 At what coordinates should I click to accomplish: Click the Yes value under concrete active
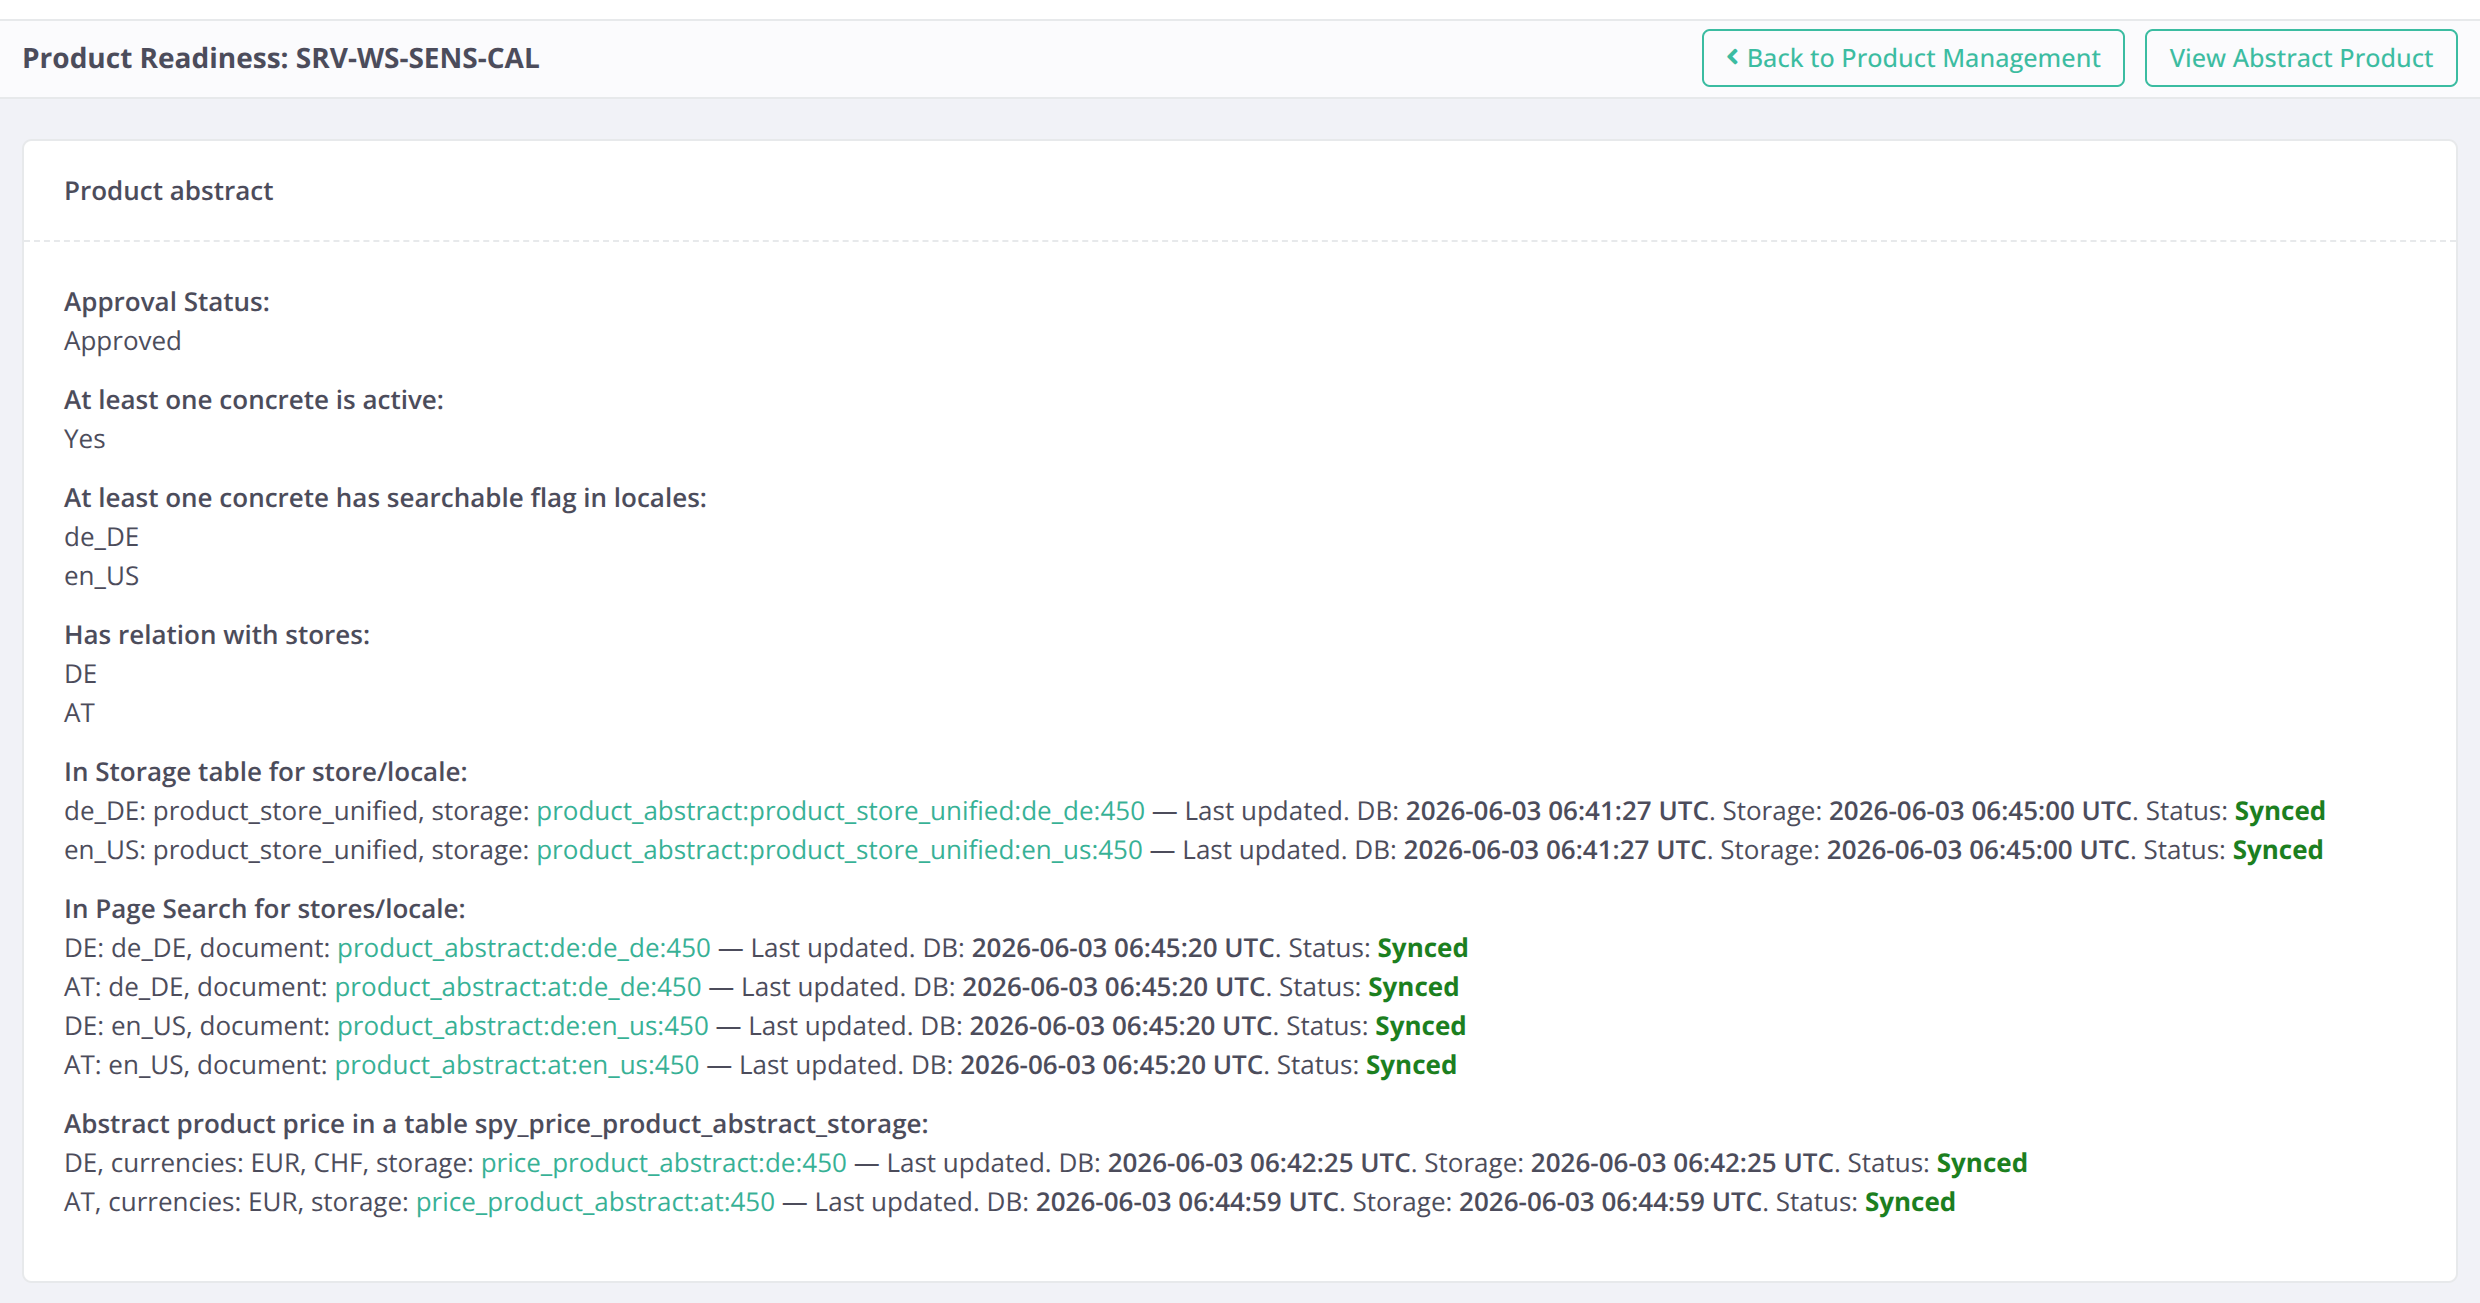click(85, 438)
